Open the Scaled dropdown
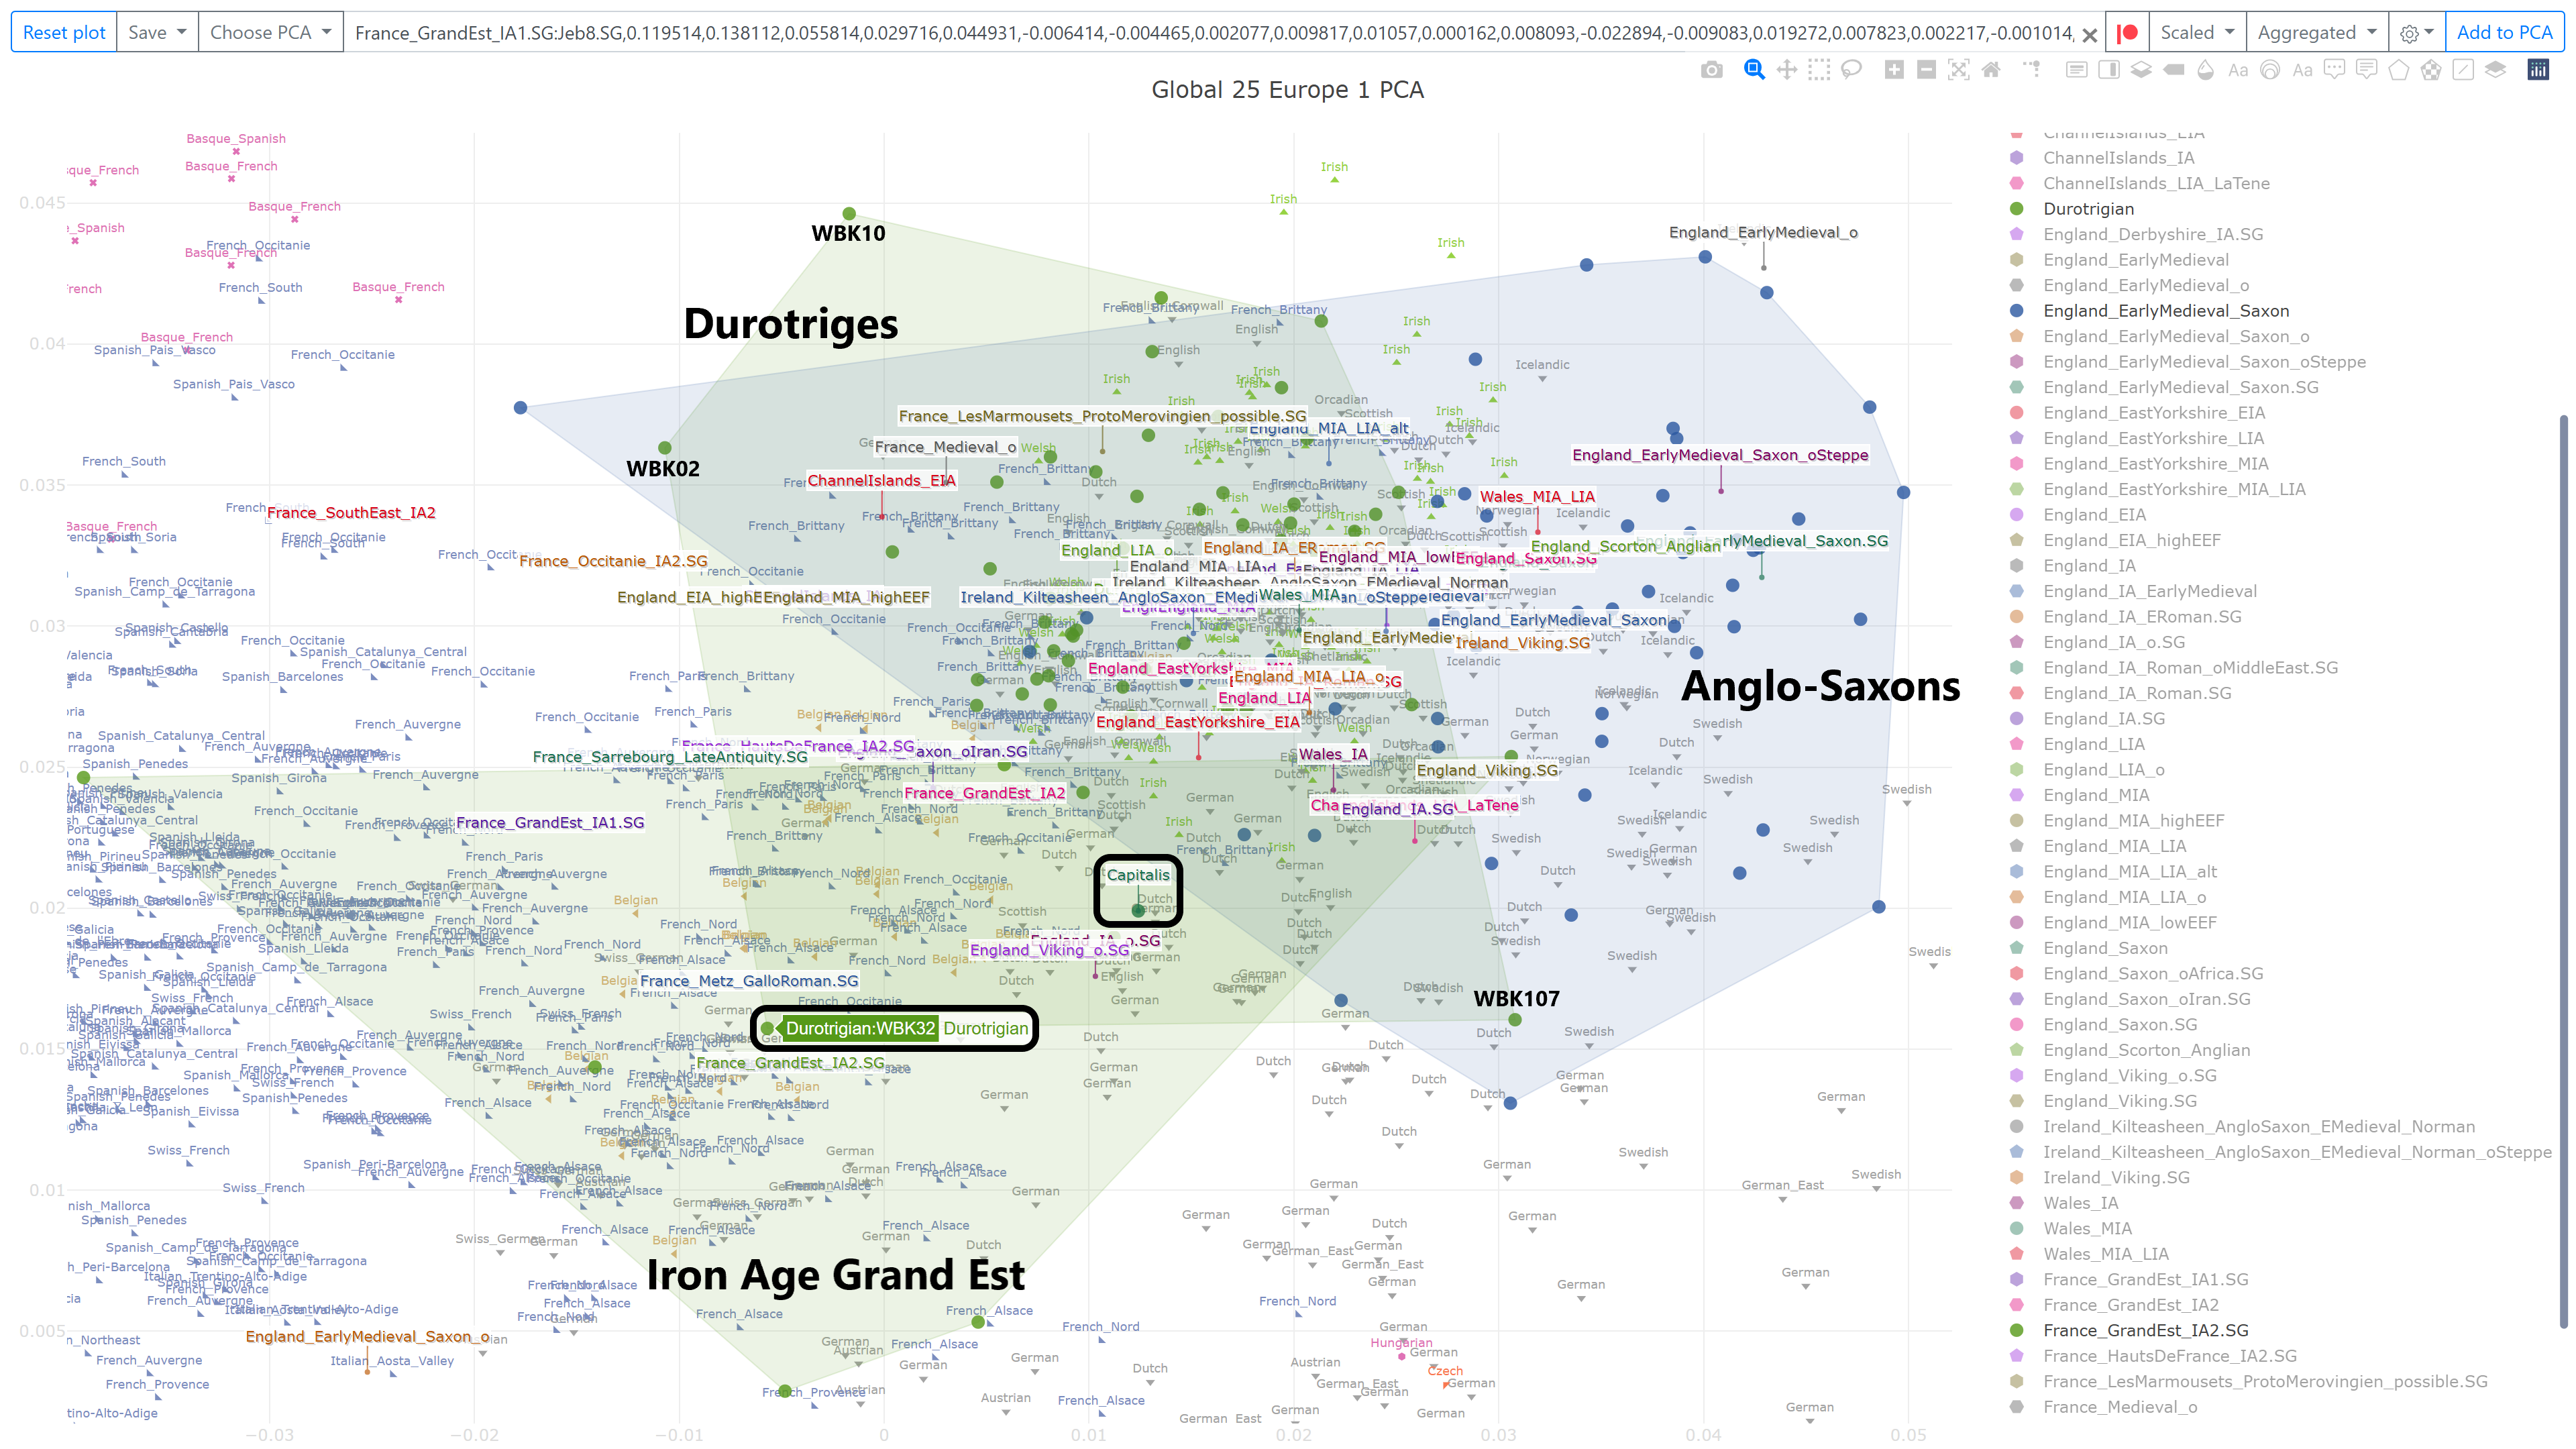The height and width of the screenshot is (1449, 2576). tap(2196, 32)
